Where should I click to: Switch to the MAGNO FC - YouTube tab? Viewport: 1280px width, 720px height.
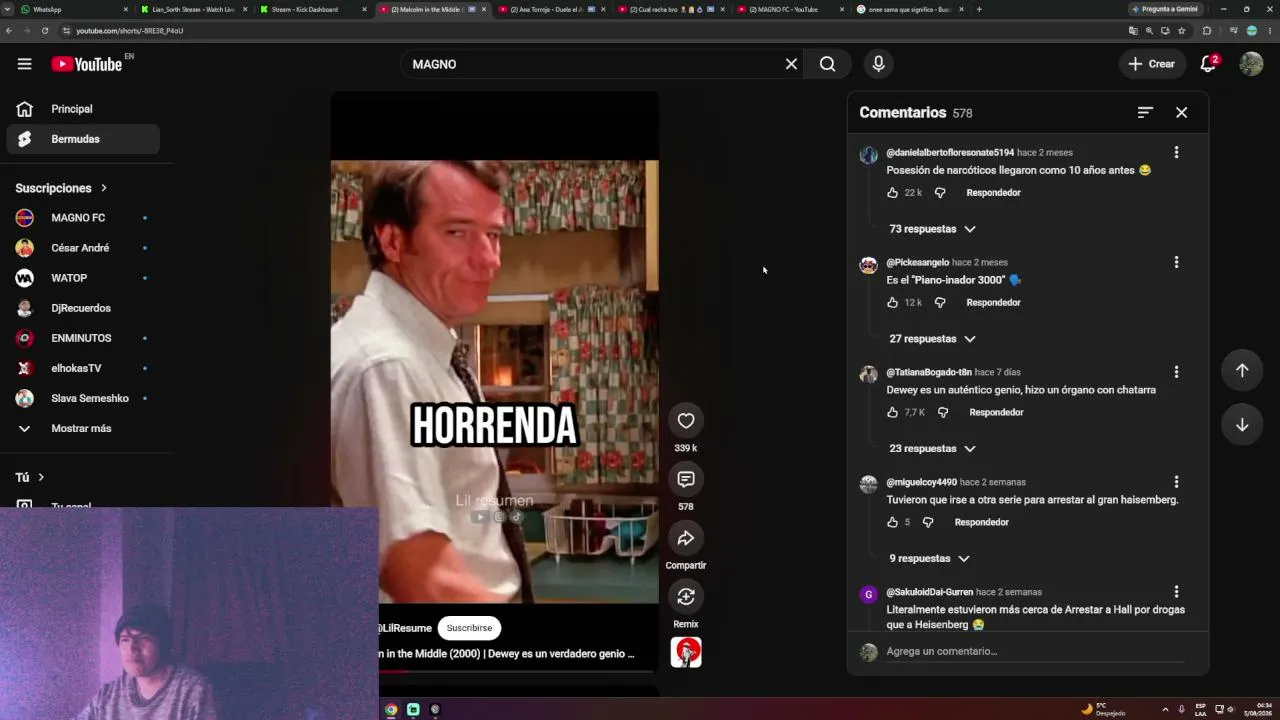789,9
